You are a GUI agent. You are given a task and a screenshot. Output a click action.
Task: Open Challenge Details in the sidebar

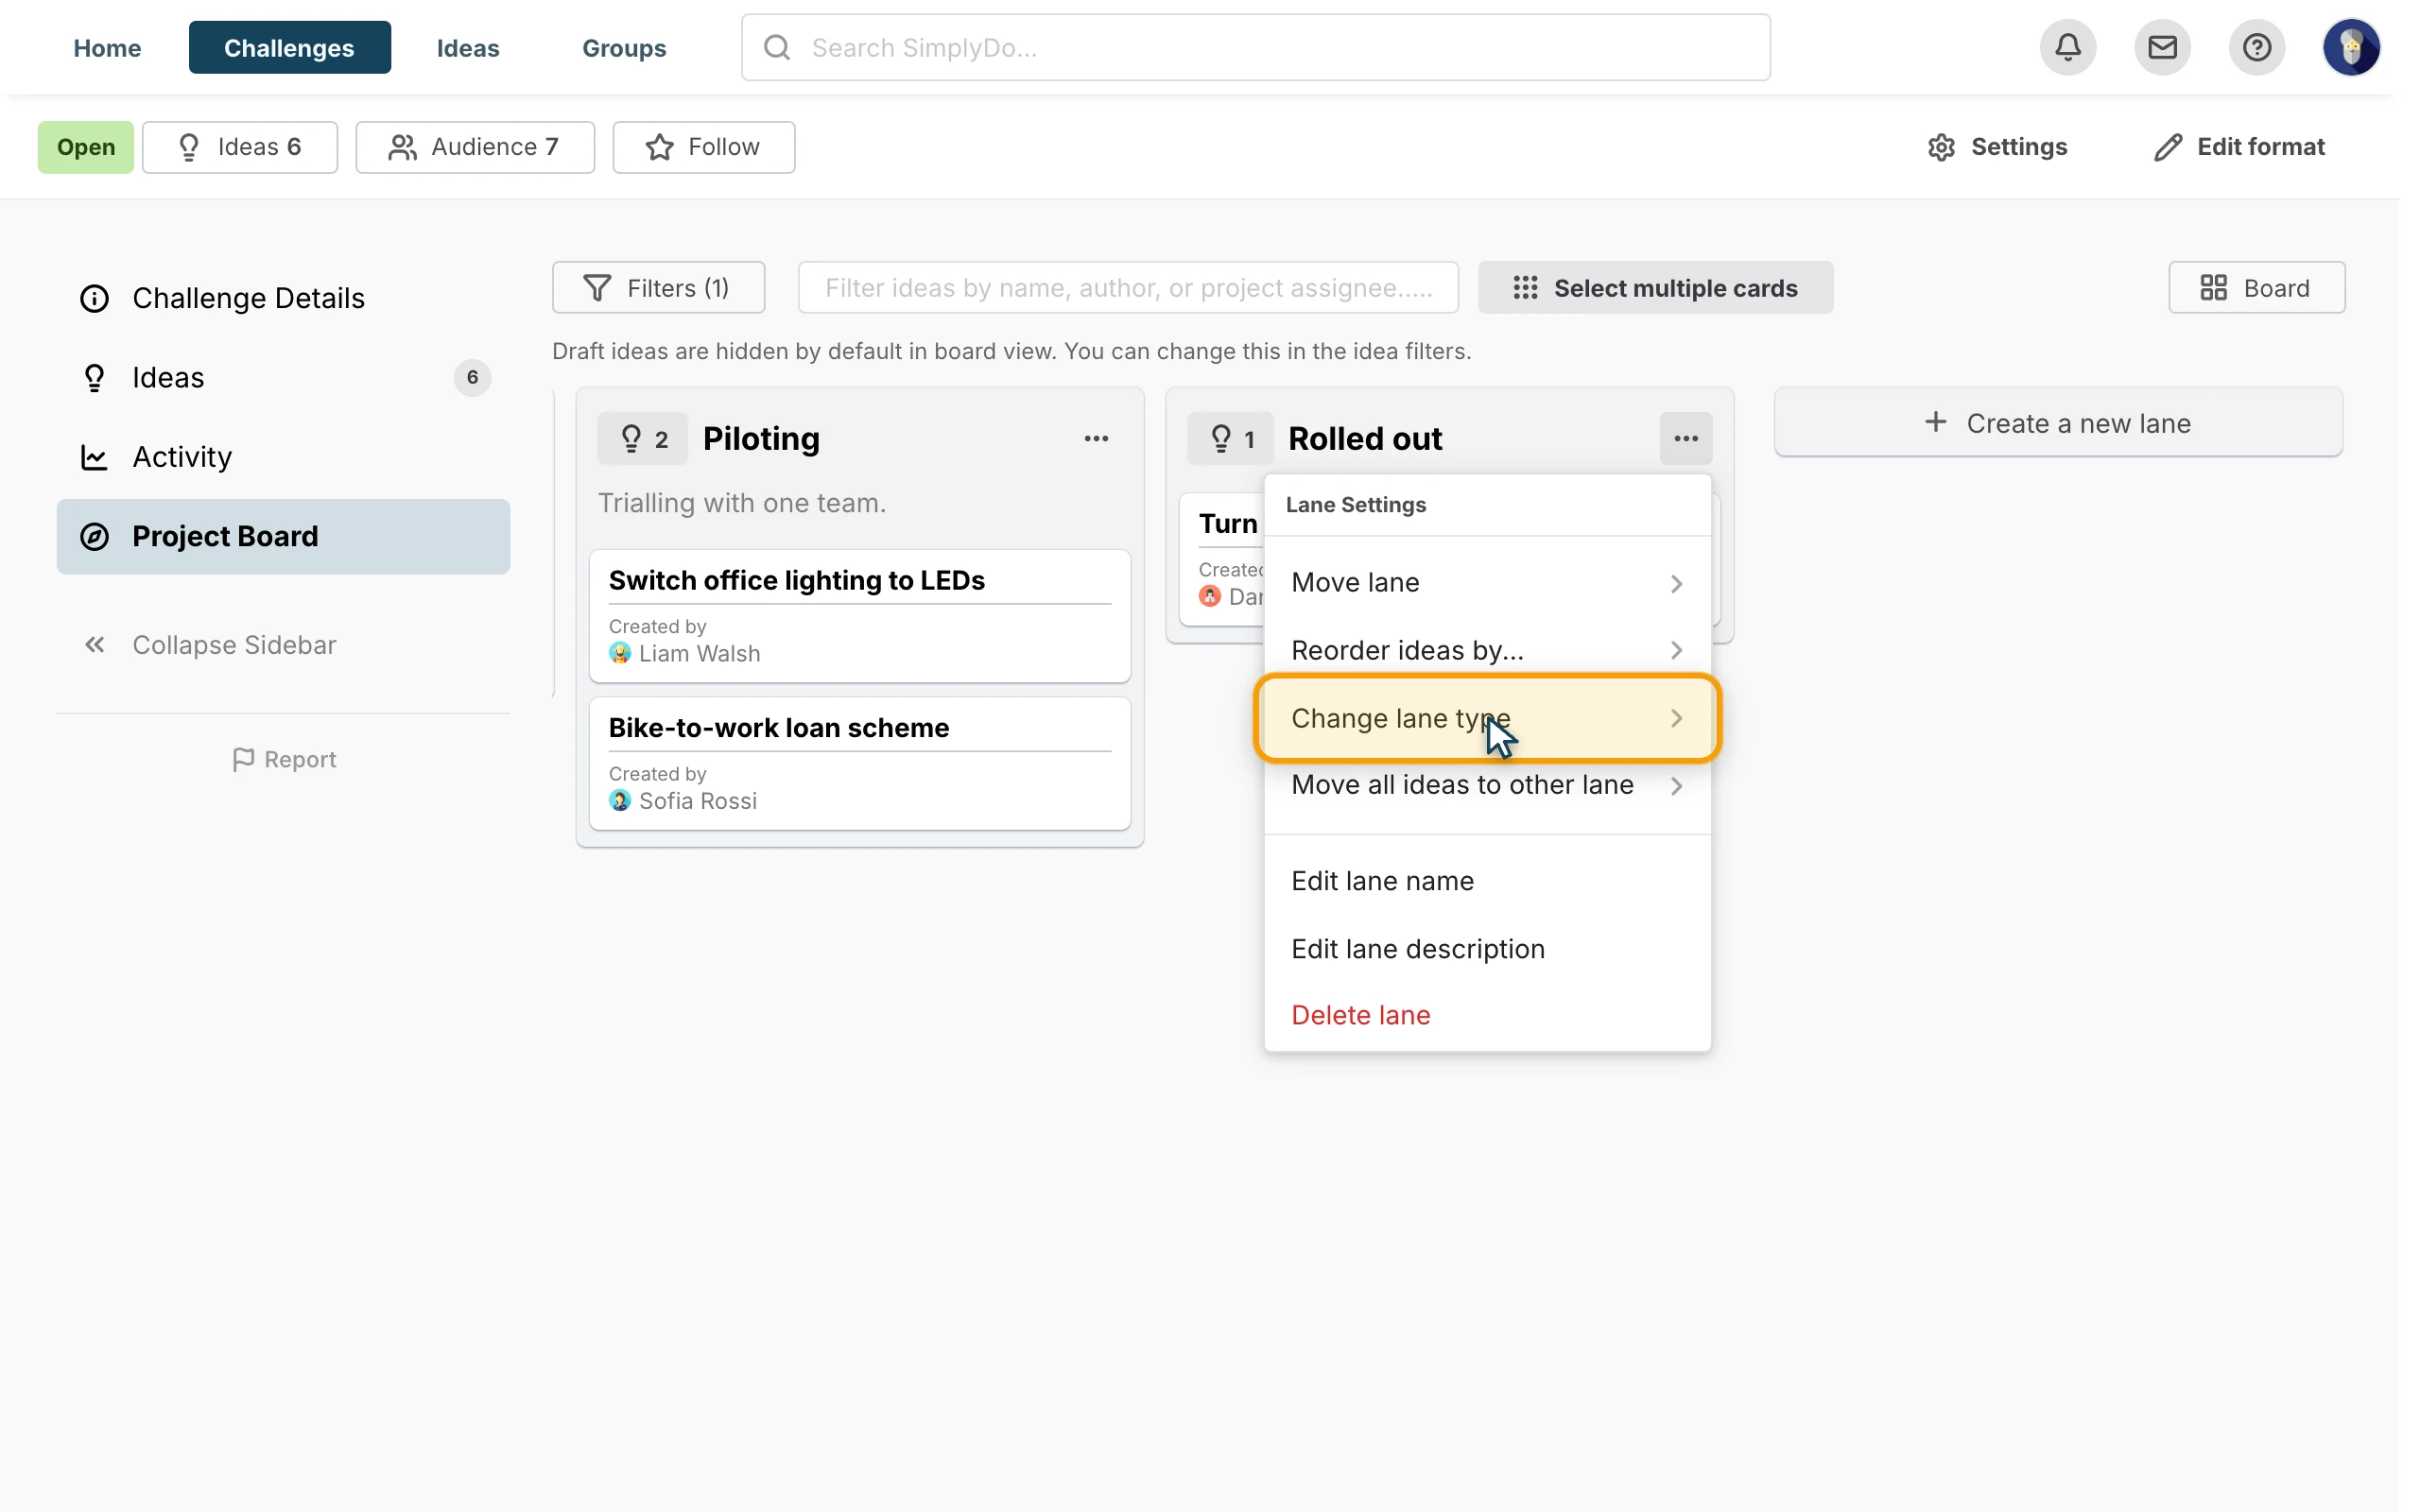click(x=283, y=298)
